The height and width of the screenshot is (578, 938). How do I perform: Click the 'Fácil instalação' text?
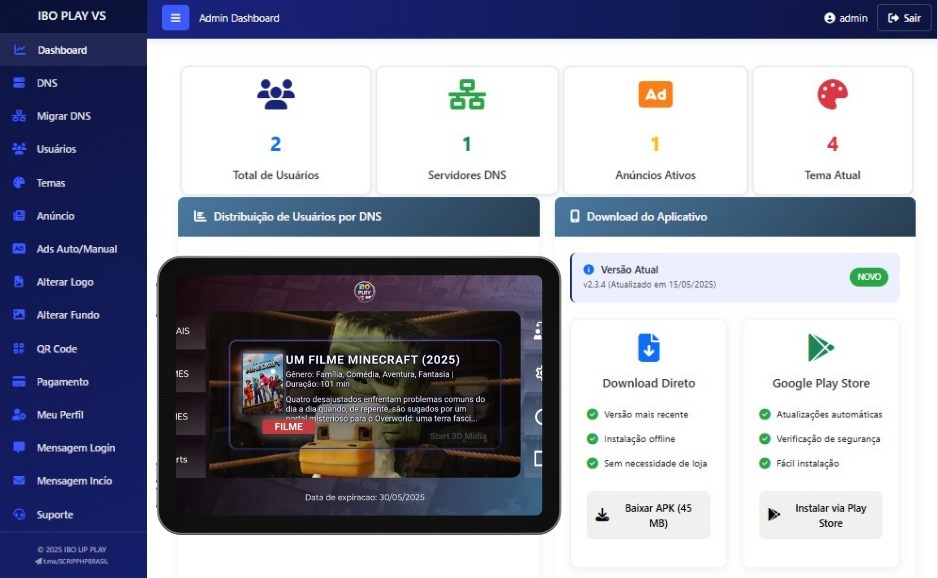(808, 464)
